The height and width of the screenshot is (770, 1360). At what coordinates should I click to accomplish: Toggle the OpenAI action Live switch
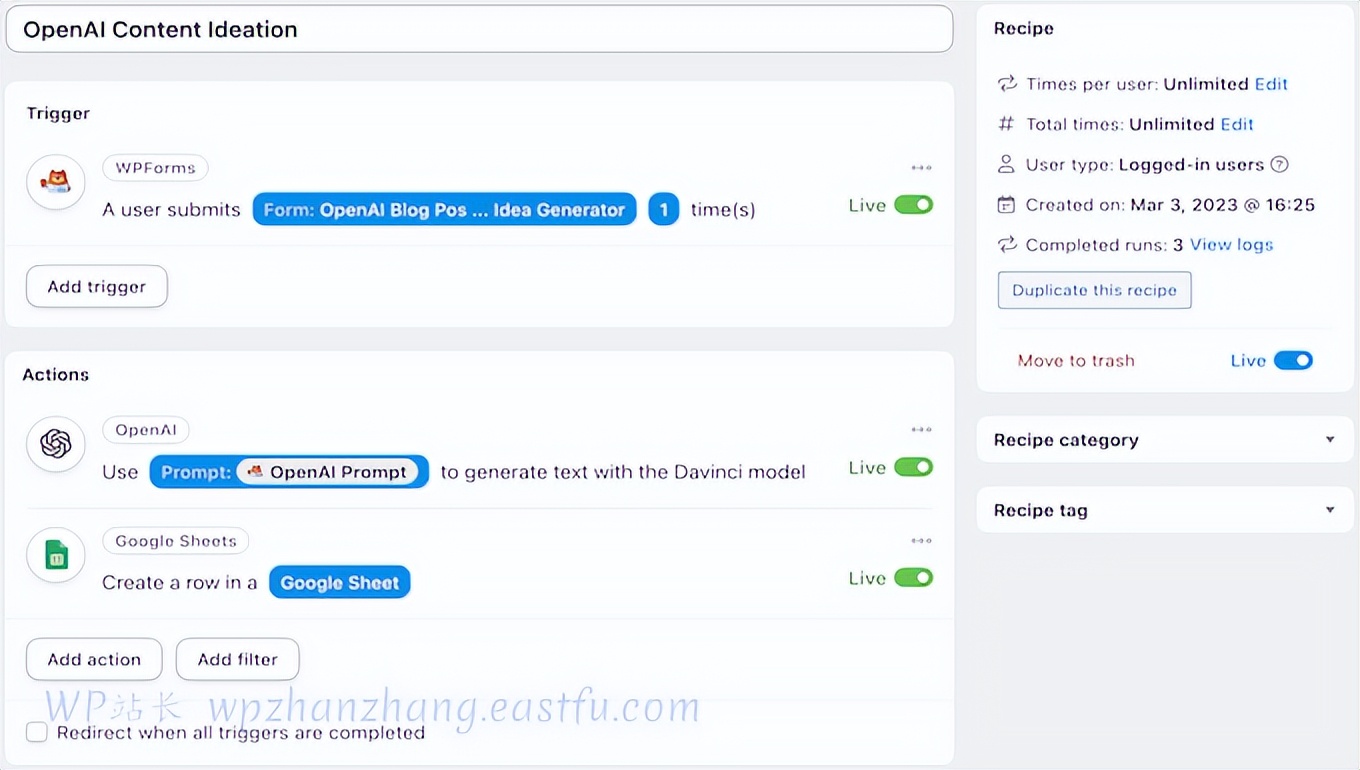pyautogui.click(x=913, y=467)
